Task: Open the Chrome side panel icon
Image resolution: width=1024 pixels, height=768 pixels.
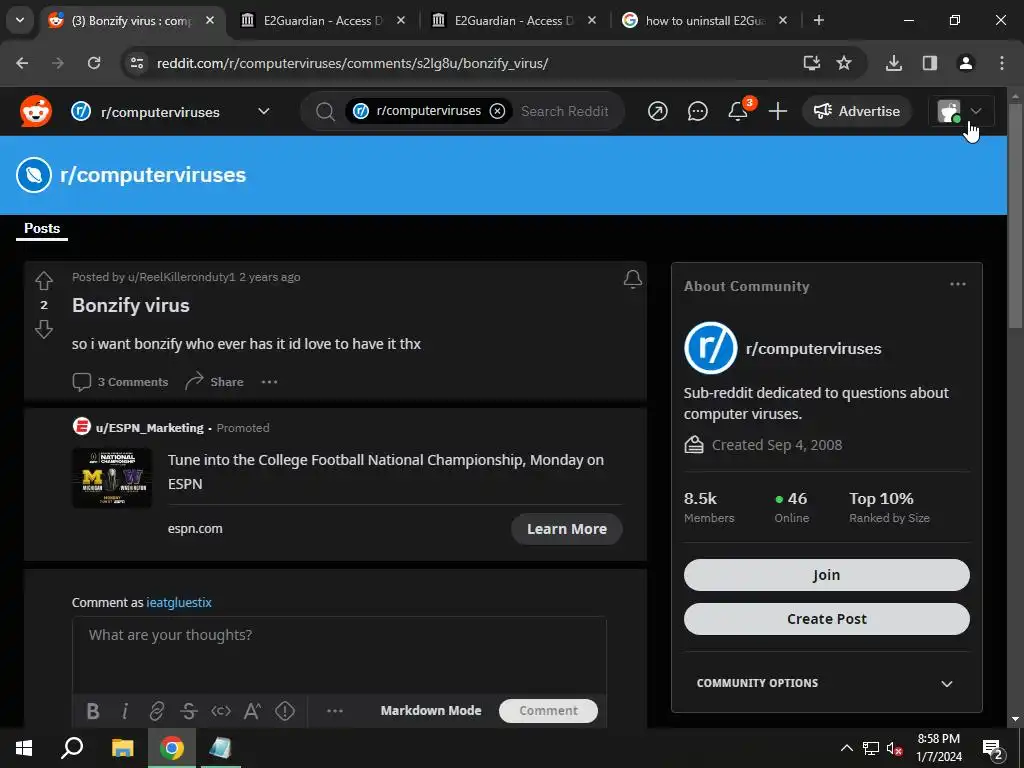Action: click(x=929, y=63)
